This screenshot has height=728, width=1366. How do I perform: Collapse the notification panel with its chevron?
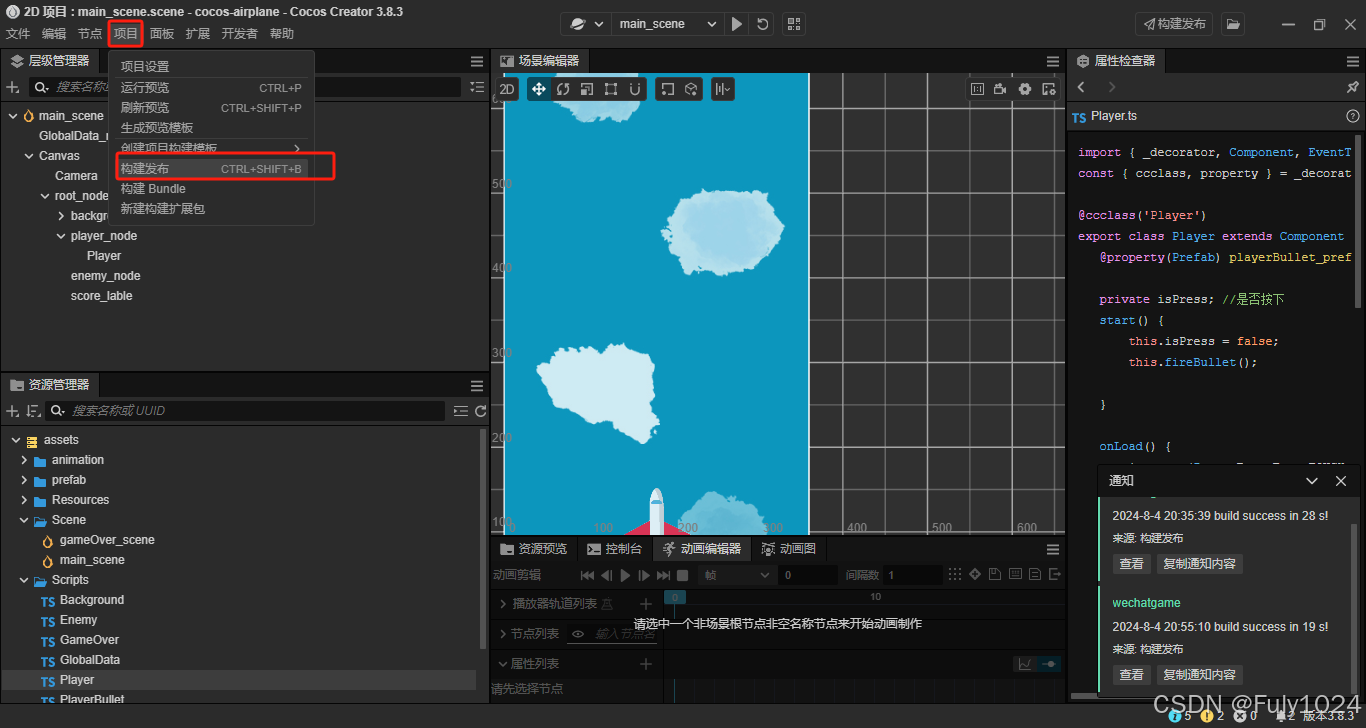tap(1312, 481)
